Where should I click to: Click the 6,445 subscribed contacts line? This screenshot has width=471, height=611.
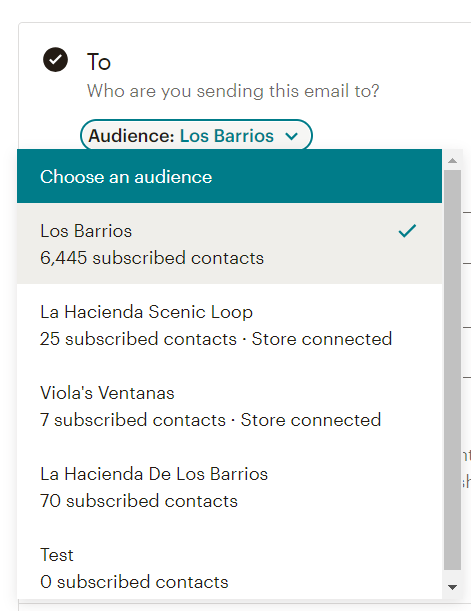(152, 258)
